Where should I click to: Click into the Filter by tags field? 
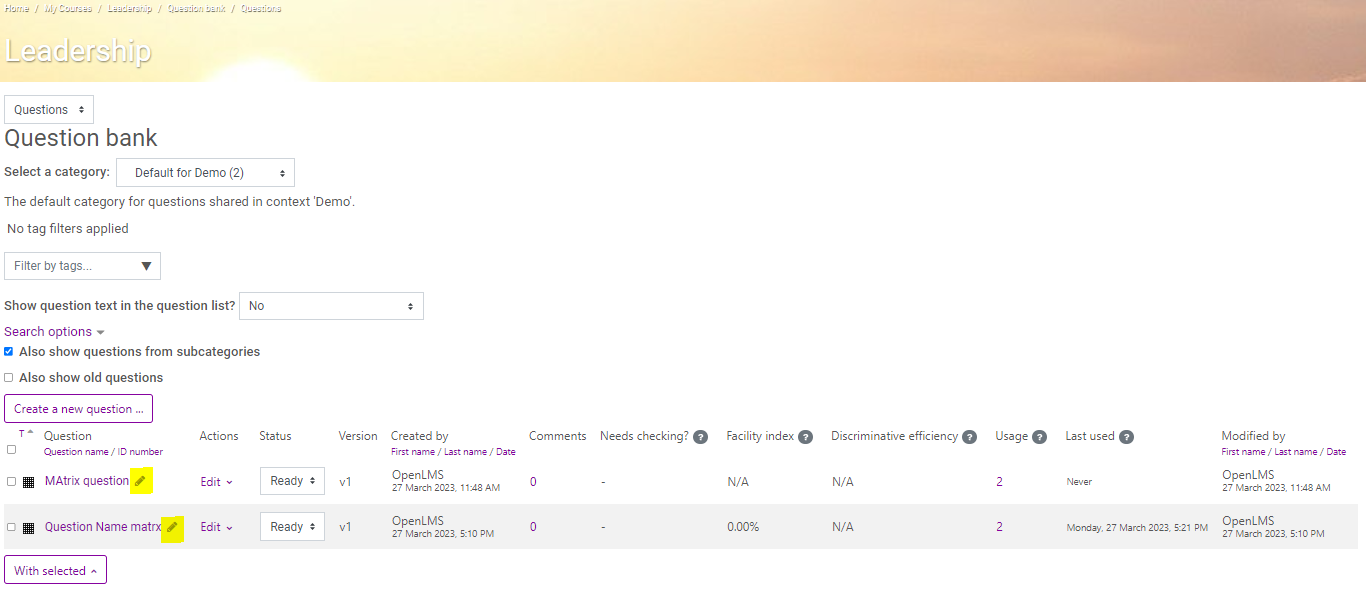click(x=82, y=266)
